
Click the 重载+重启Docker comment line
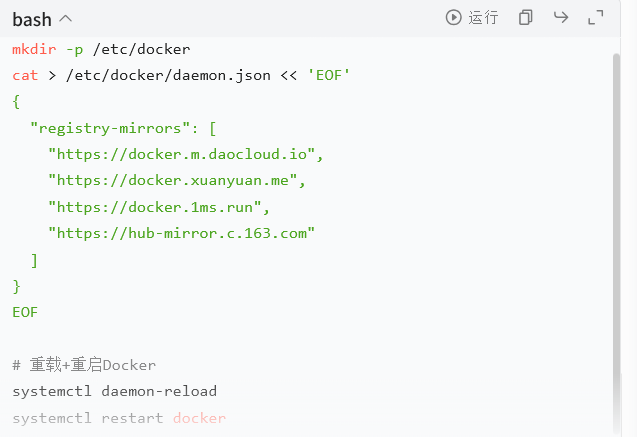coord(84,365)
